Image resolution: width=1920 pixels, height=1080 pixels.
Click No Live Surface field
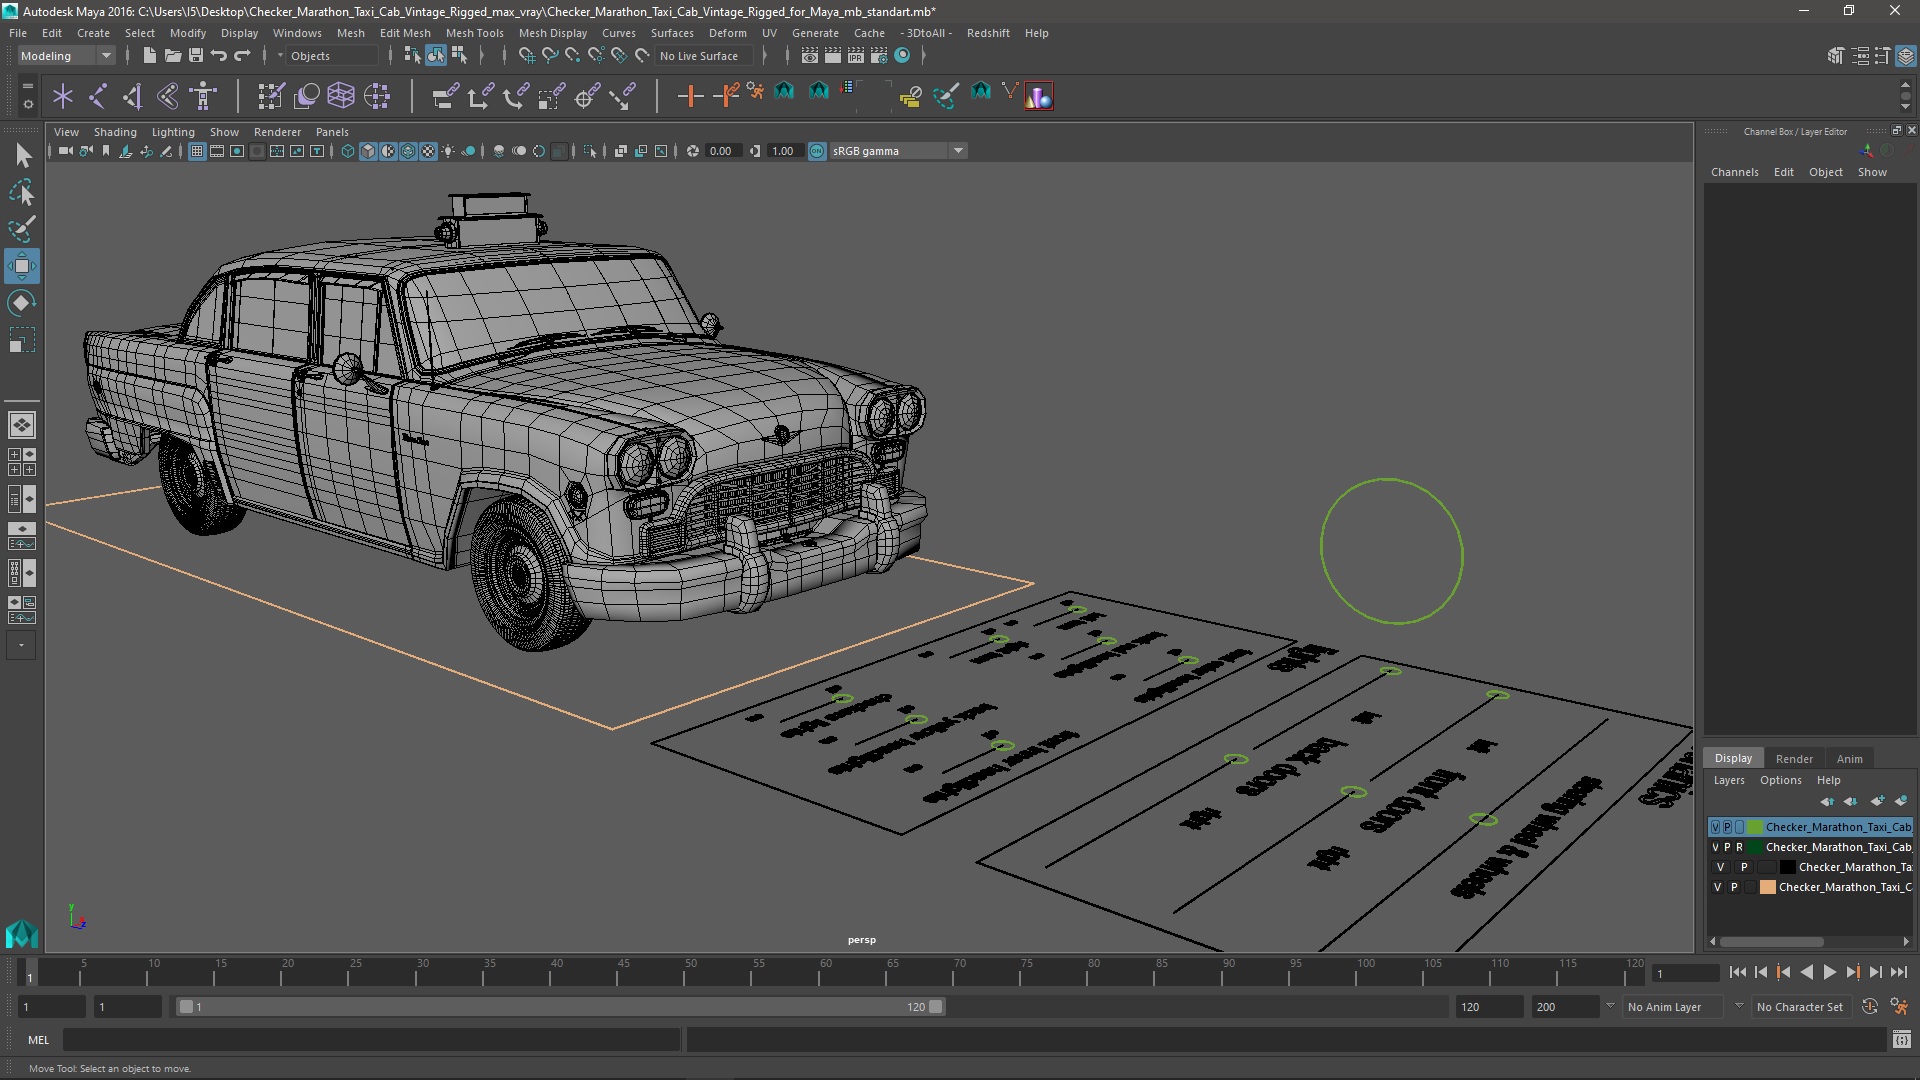(x=702, y=56)
